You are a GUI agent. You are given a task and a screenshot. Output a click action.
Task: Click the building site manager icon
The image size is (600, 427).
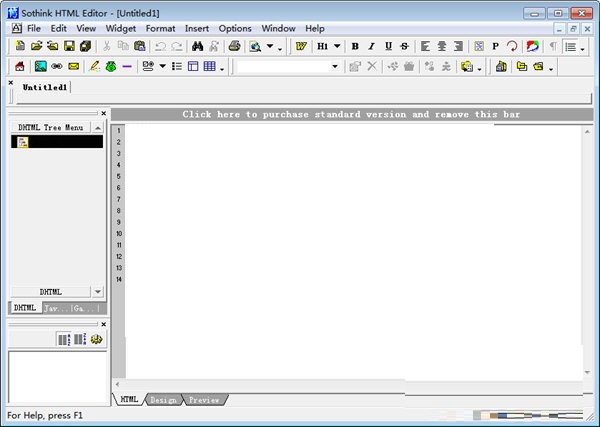[501, 67]
